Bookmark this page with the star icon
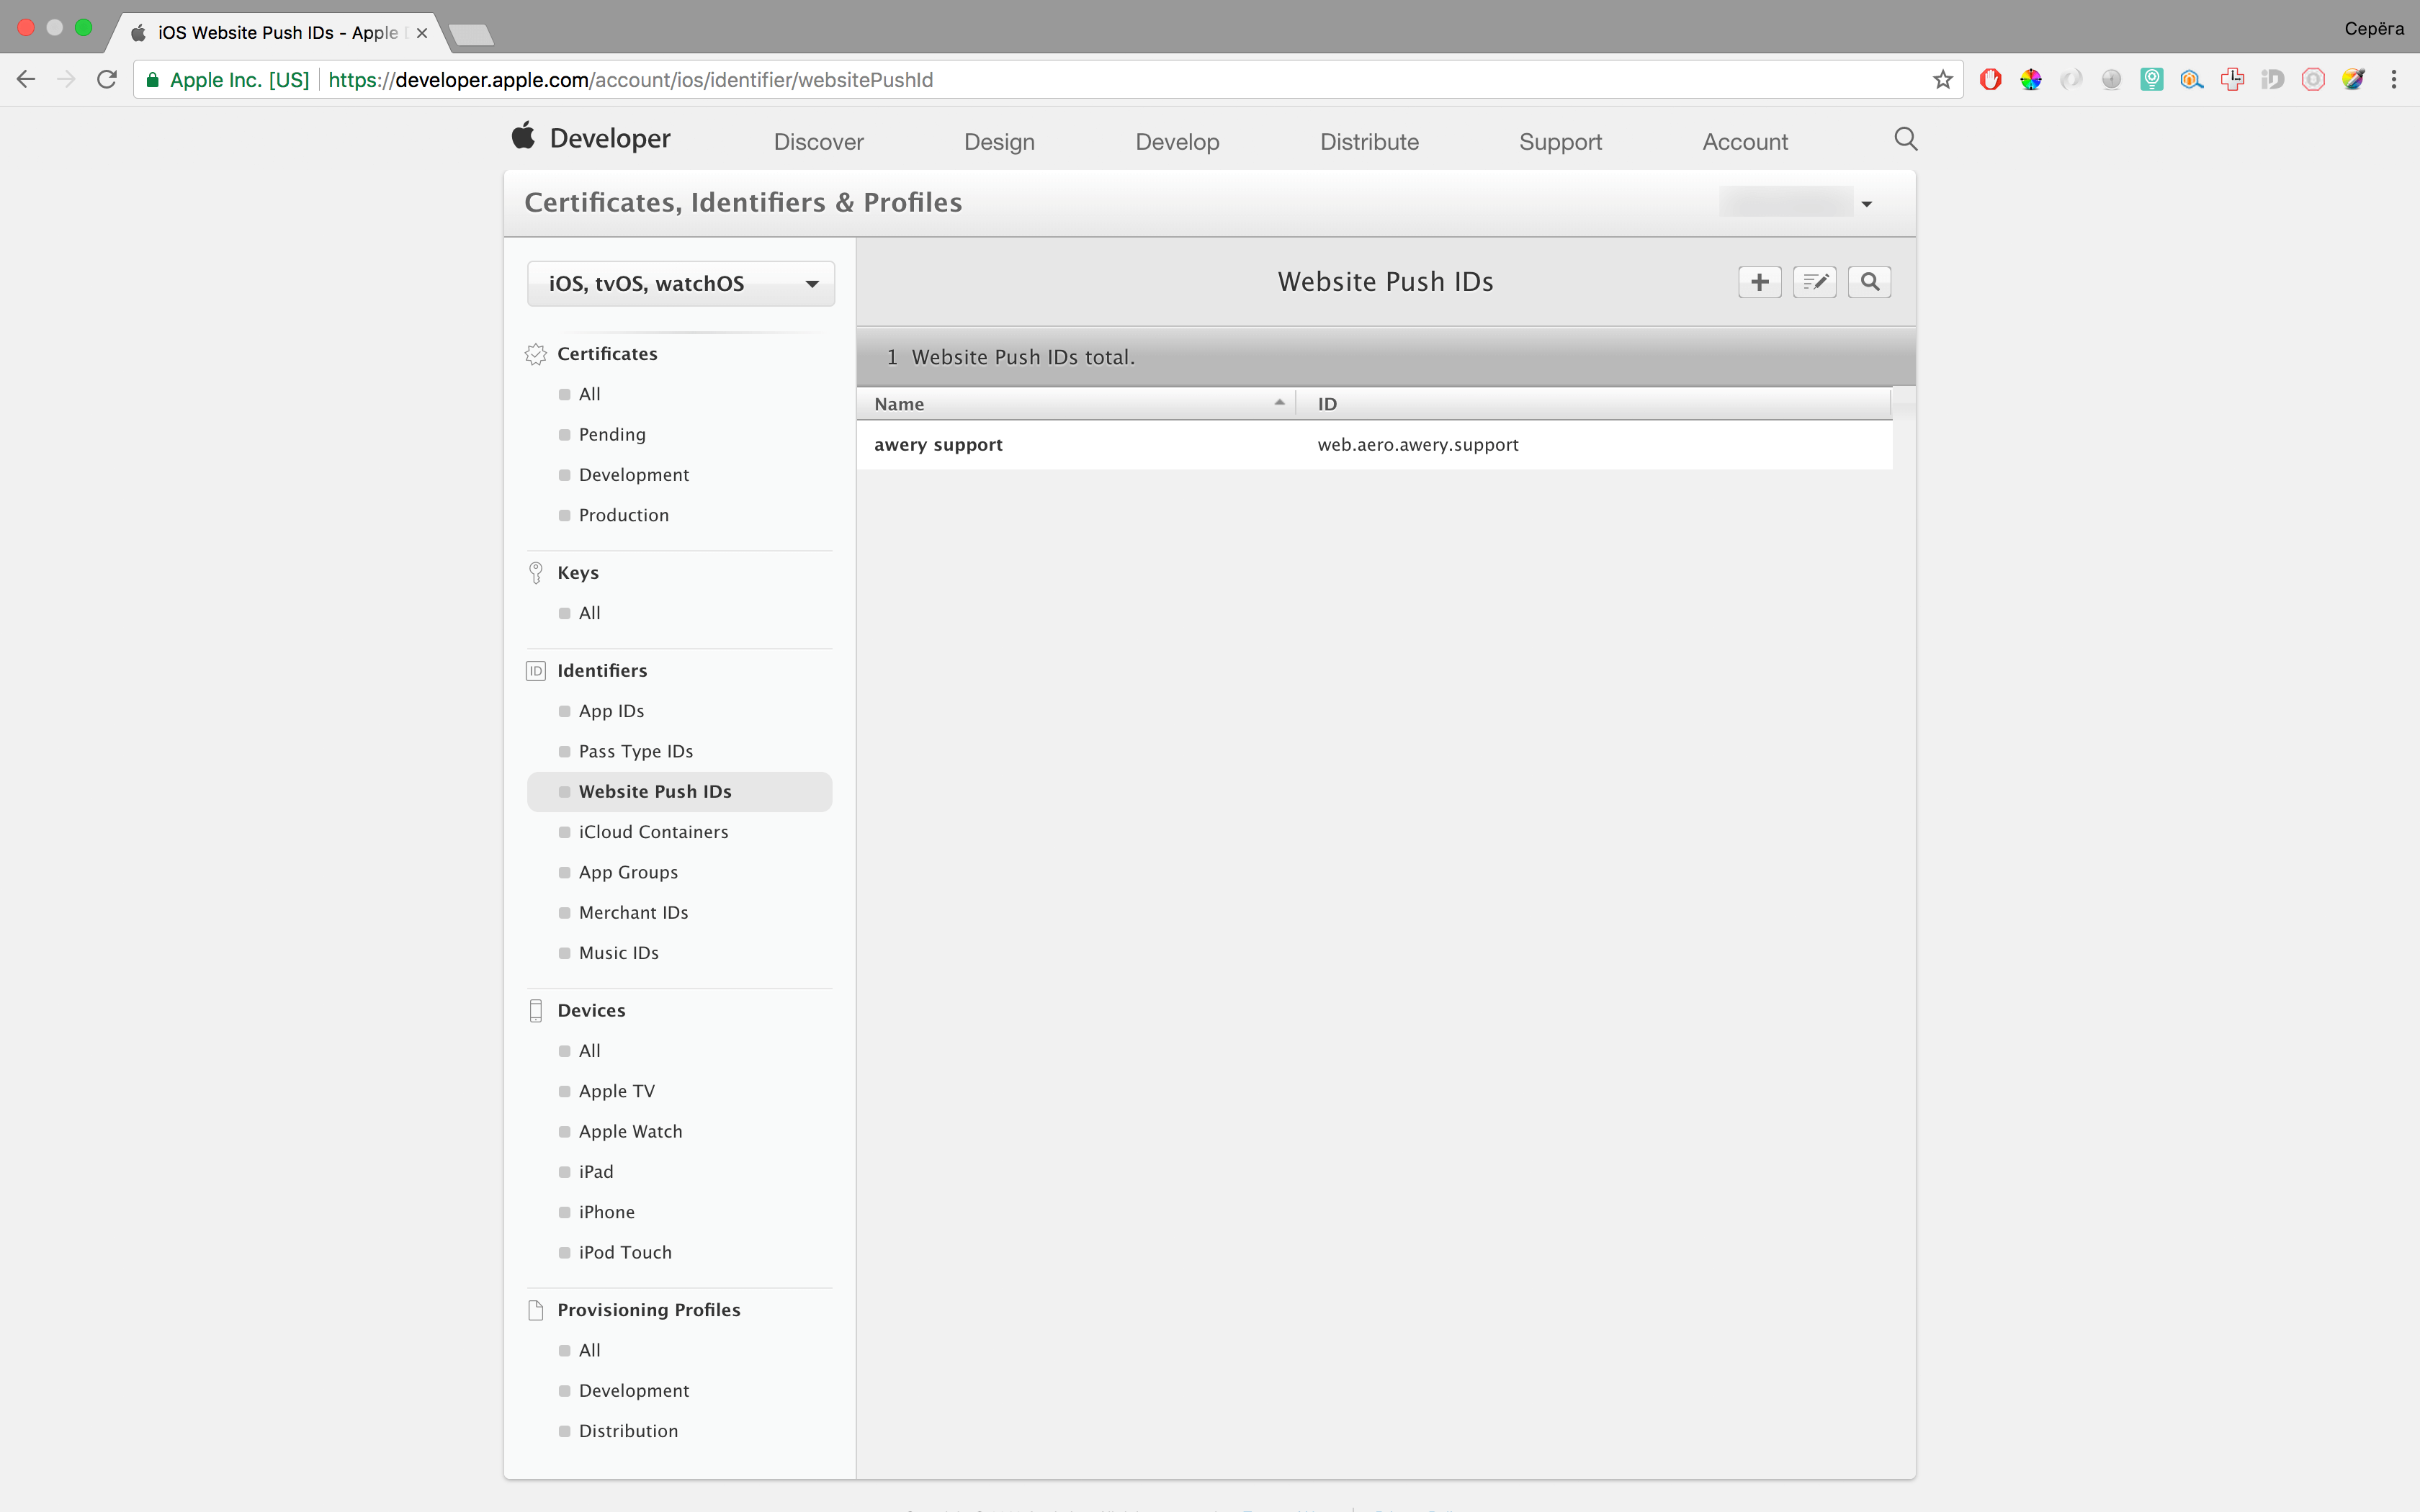This screenshot has width=2420, height=1512. tap(1942, 80)
